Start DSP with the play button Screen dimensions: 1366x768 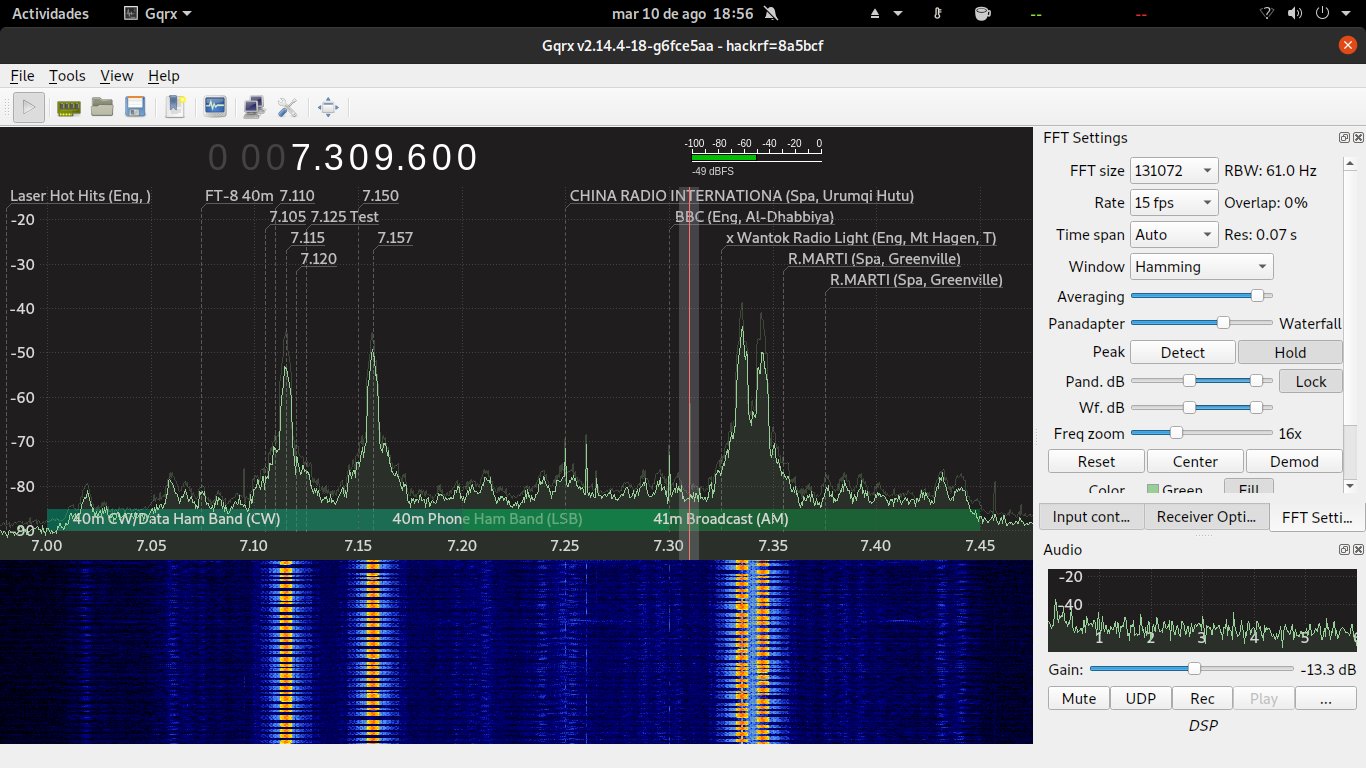click(29, 106)
